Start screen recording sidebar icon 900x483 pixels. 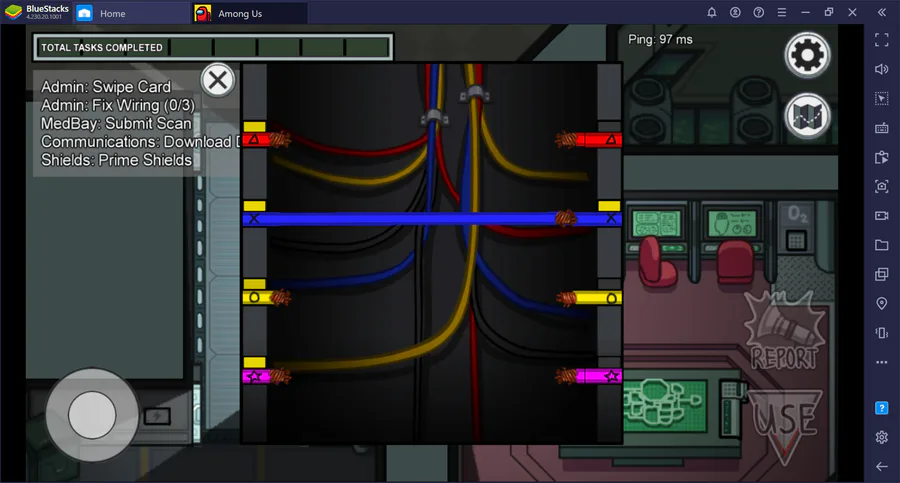coord(882,215)
